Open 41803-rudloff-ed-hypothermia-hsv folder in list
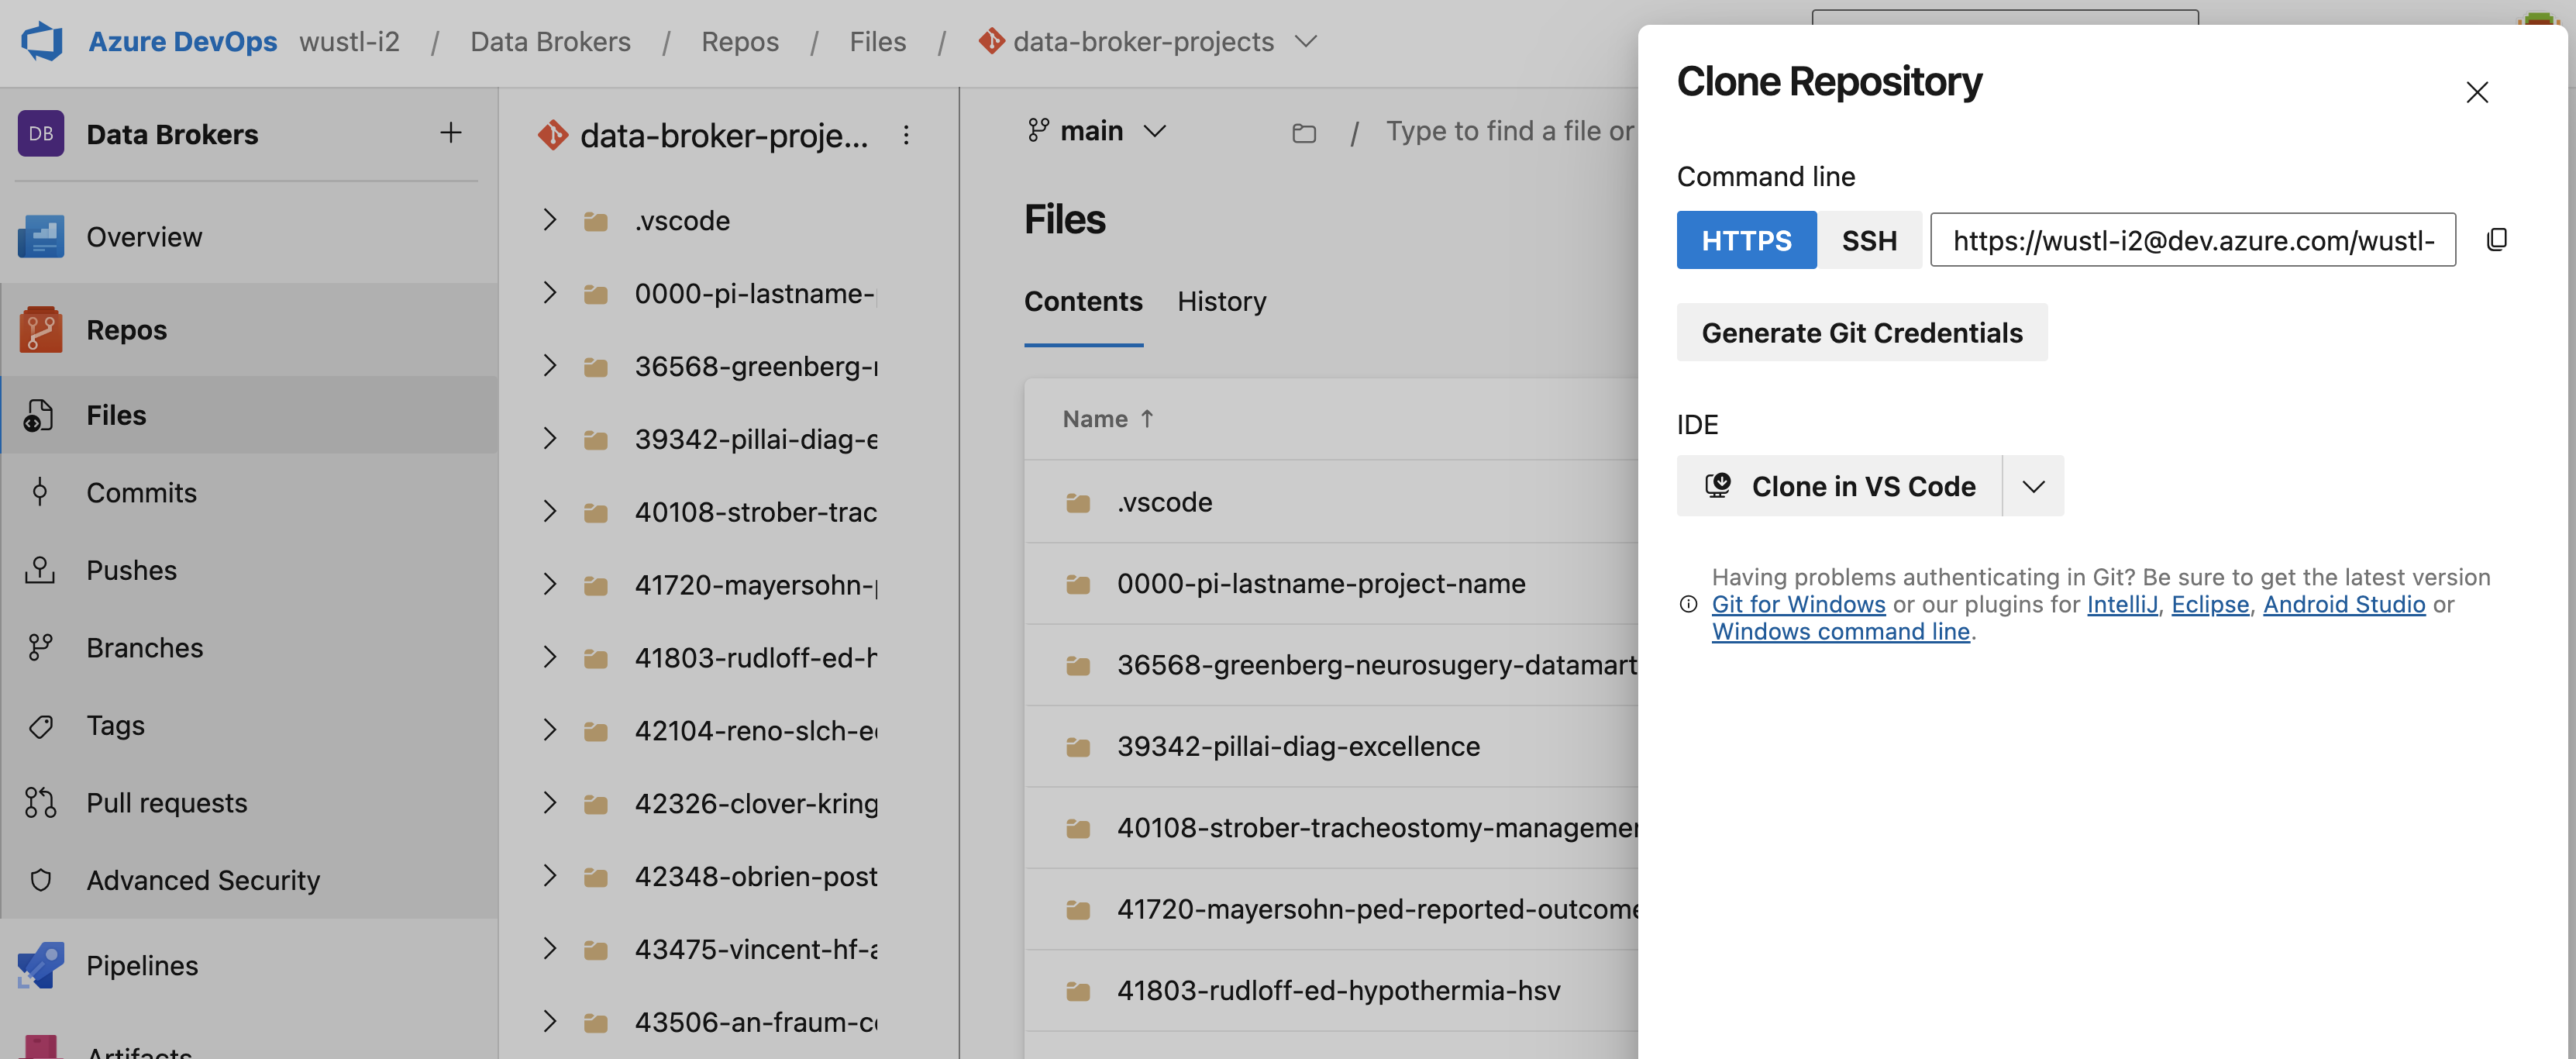 (x=1338, y=990)
